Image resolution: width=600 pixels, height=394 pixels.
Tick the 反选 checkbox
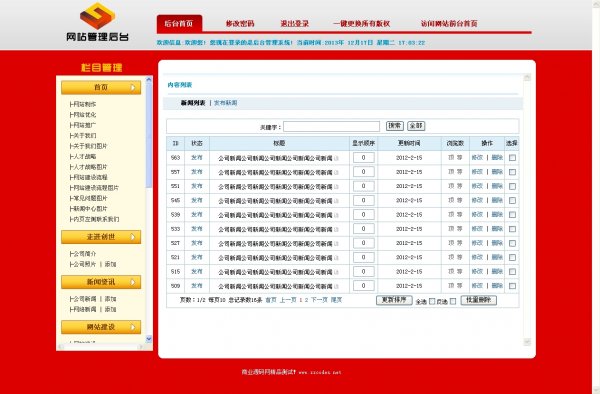click(x=453, y=301)
